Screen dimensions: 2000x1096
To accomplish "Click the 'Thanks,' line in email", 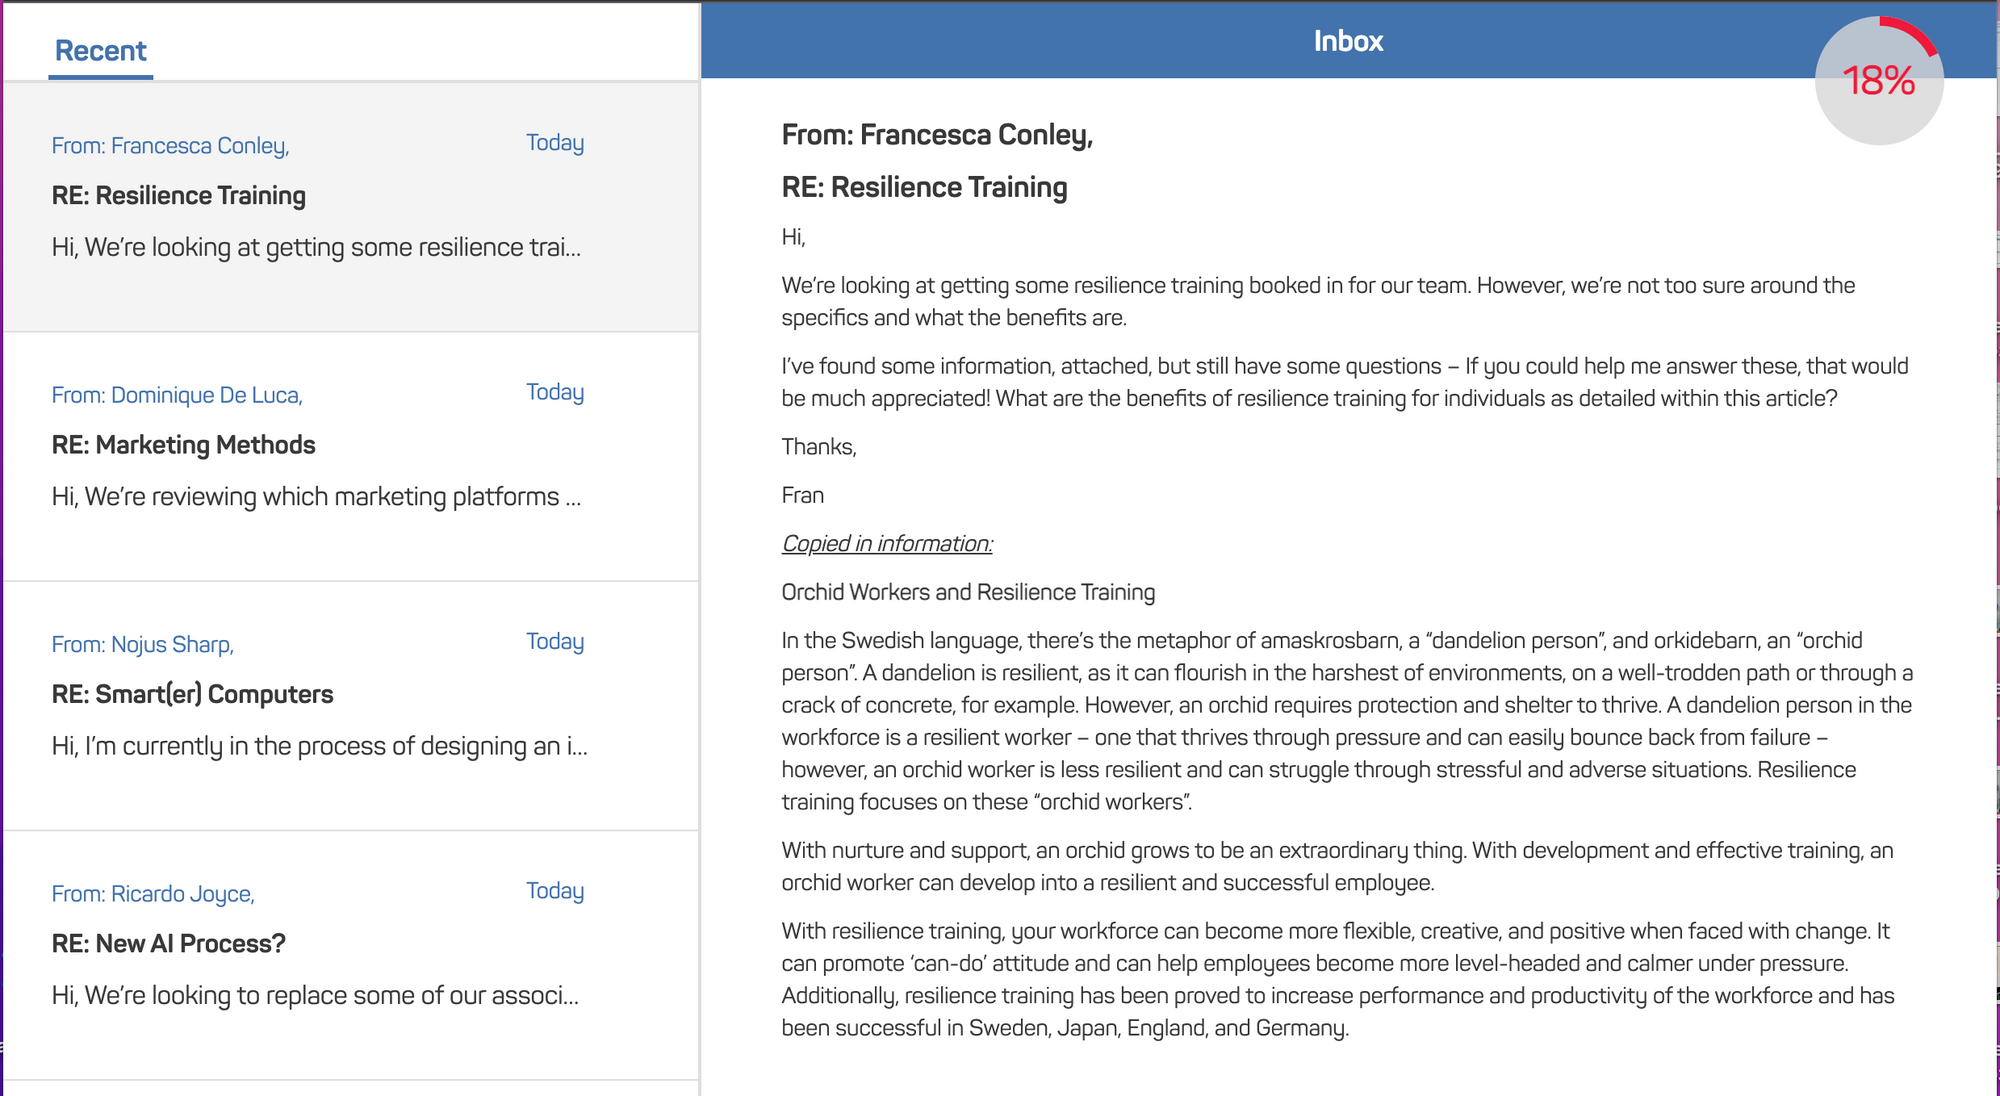I will [819, 447].
